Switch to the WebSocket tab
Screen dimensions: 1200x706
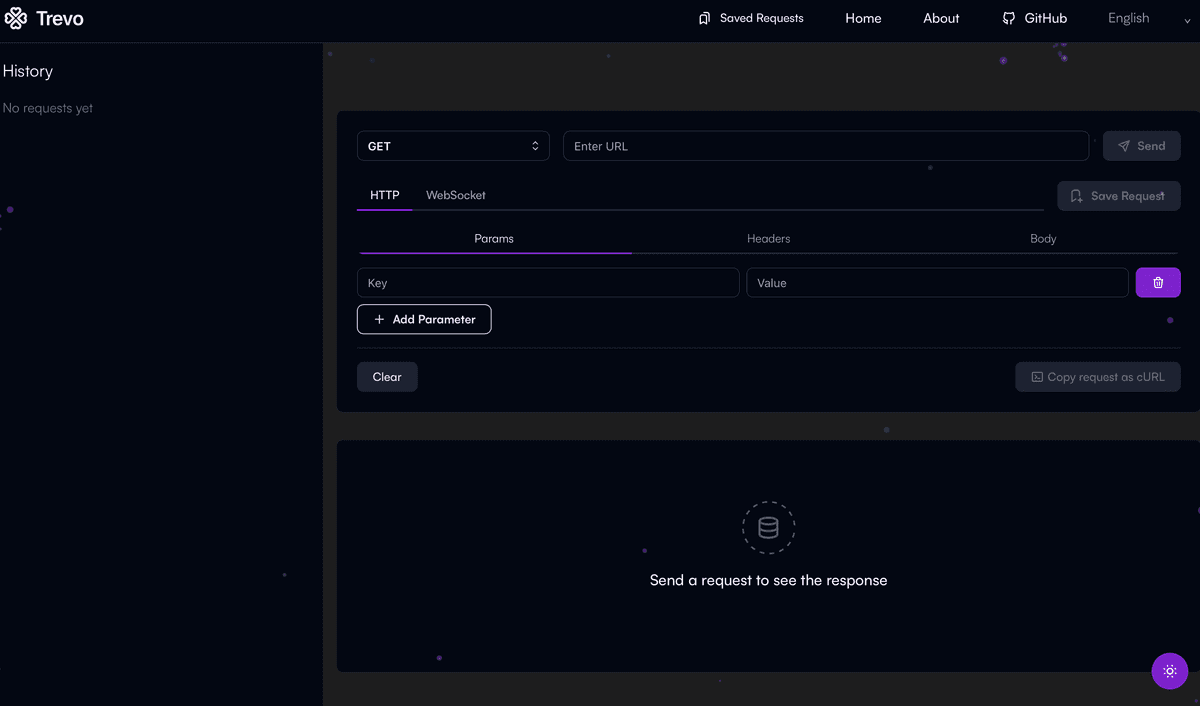click(455, 195)
